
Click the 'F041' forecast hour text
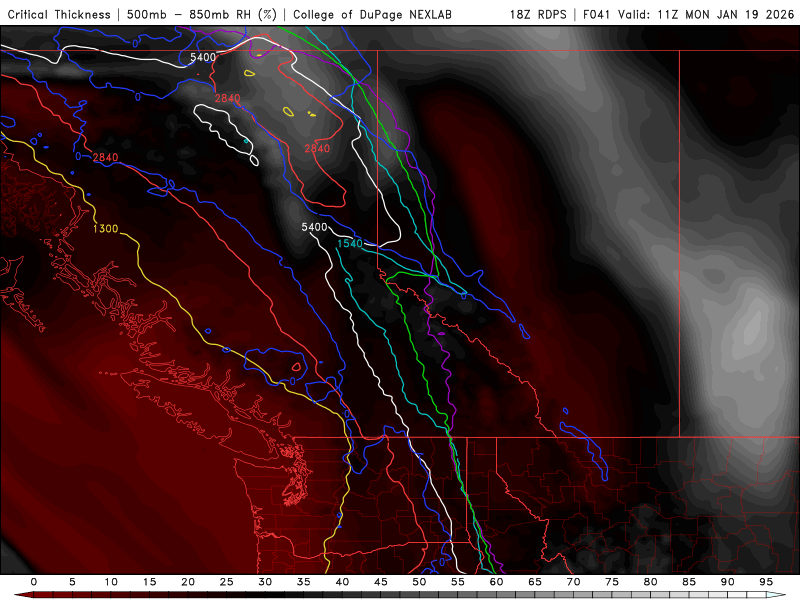(x=597, y=14)
